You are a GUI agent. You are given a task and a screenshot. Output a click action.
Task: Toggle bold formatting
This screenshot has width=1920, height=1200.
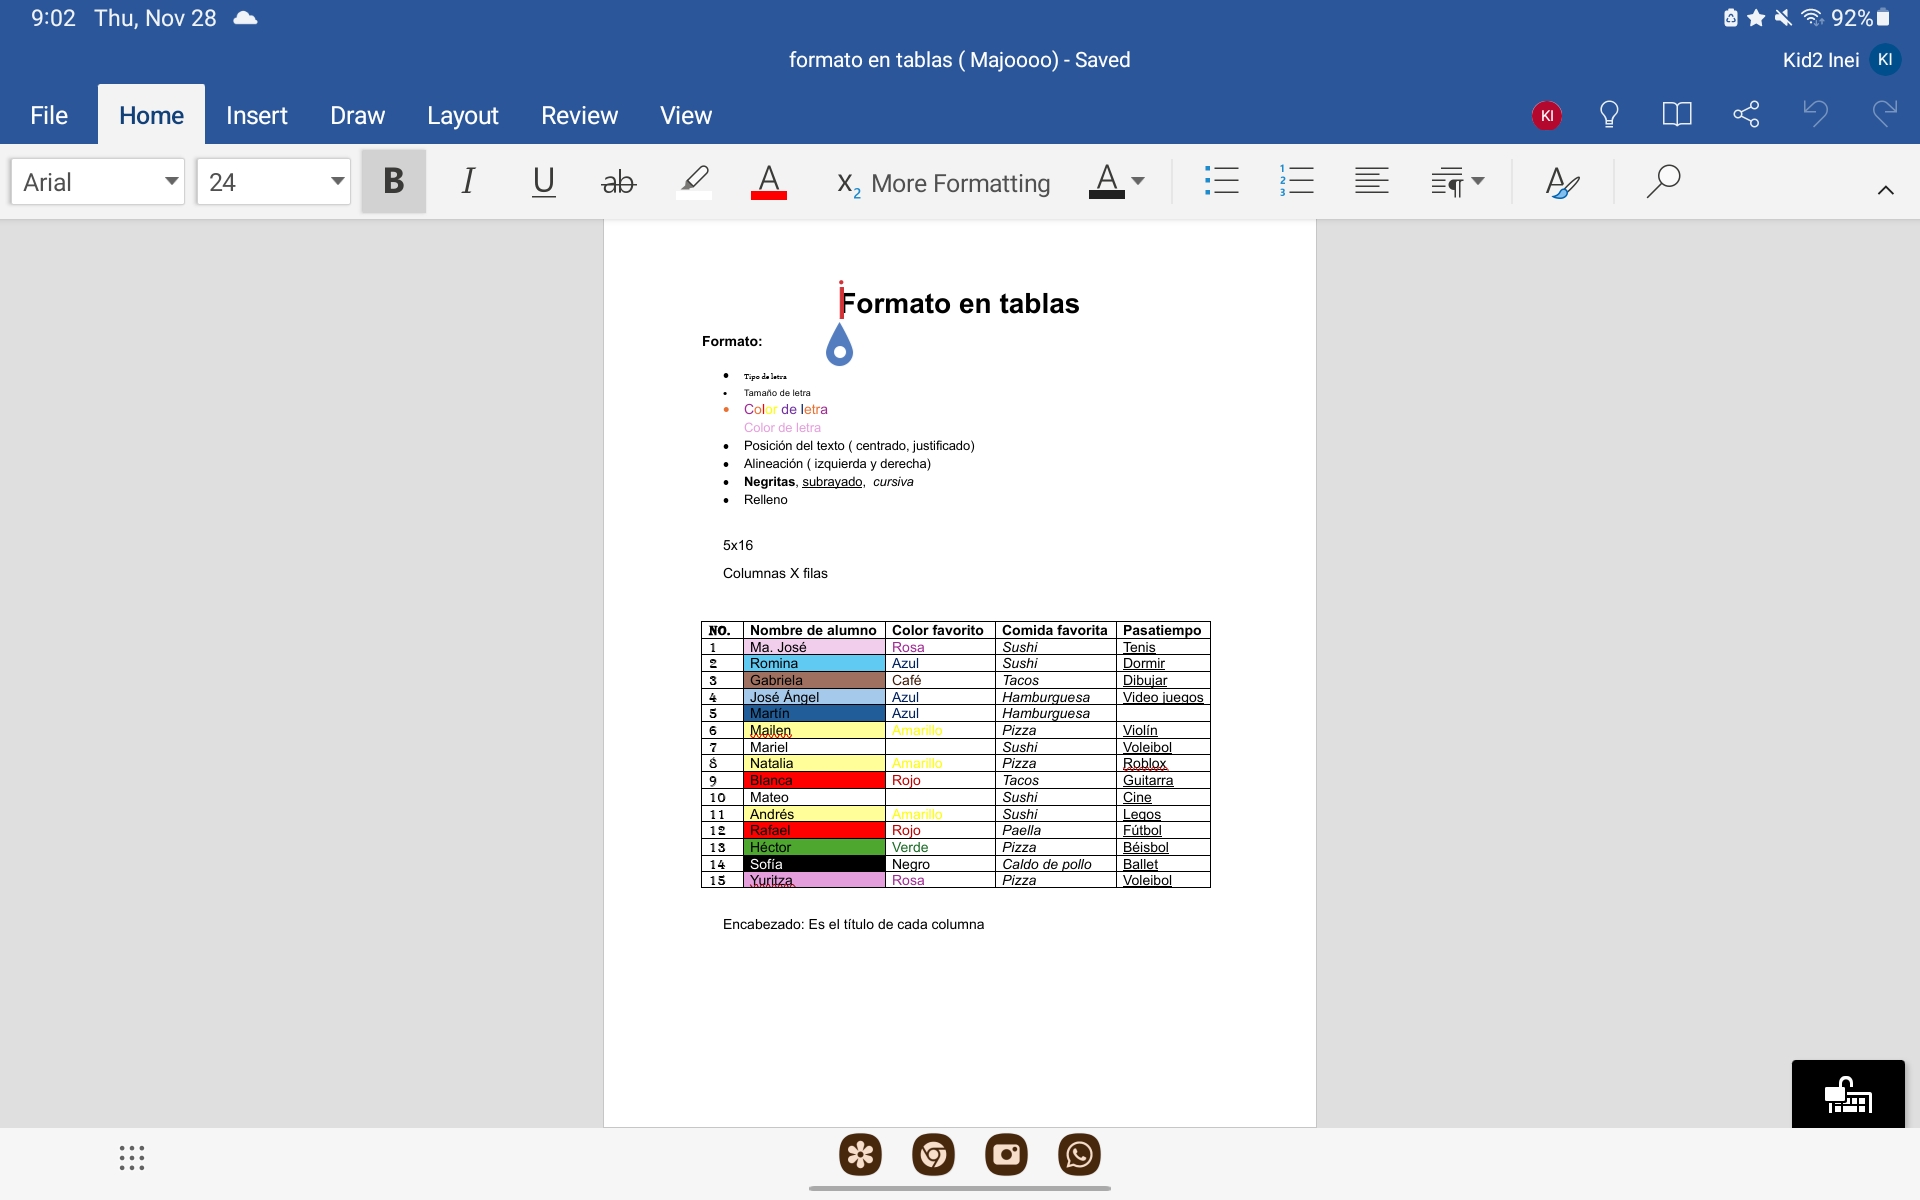click(393, 181)
